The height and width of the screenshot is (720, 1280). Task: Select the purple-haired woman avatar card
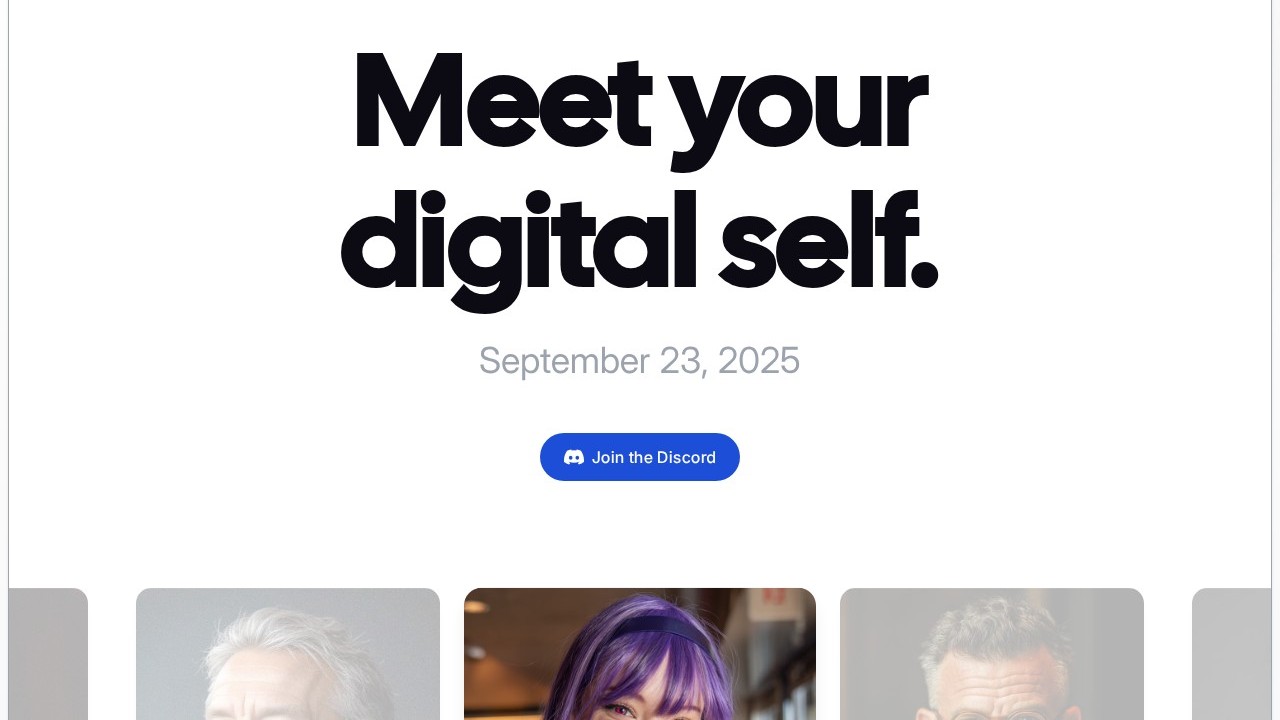[640, 654]
